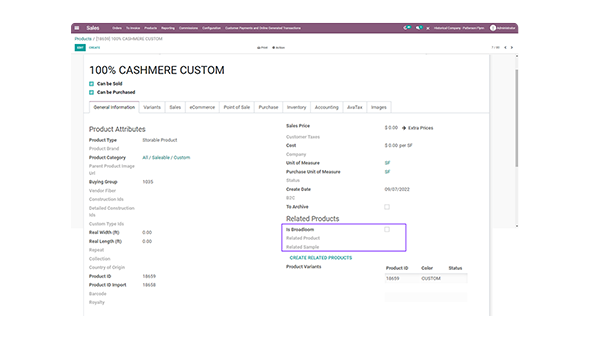This screenshot has height=360, width=590.
Task: Switch to the General Information tab
Action: click(x=114, y=107)
